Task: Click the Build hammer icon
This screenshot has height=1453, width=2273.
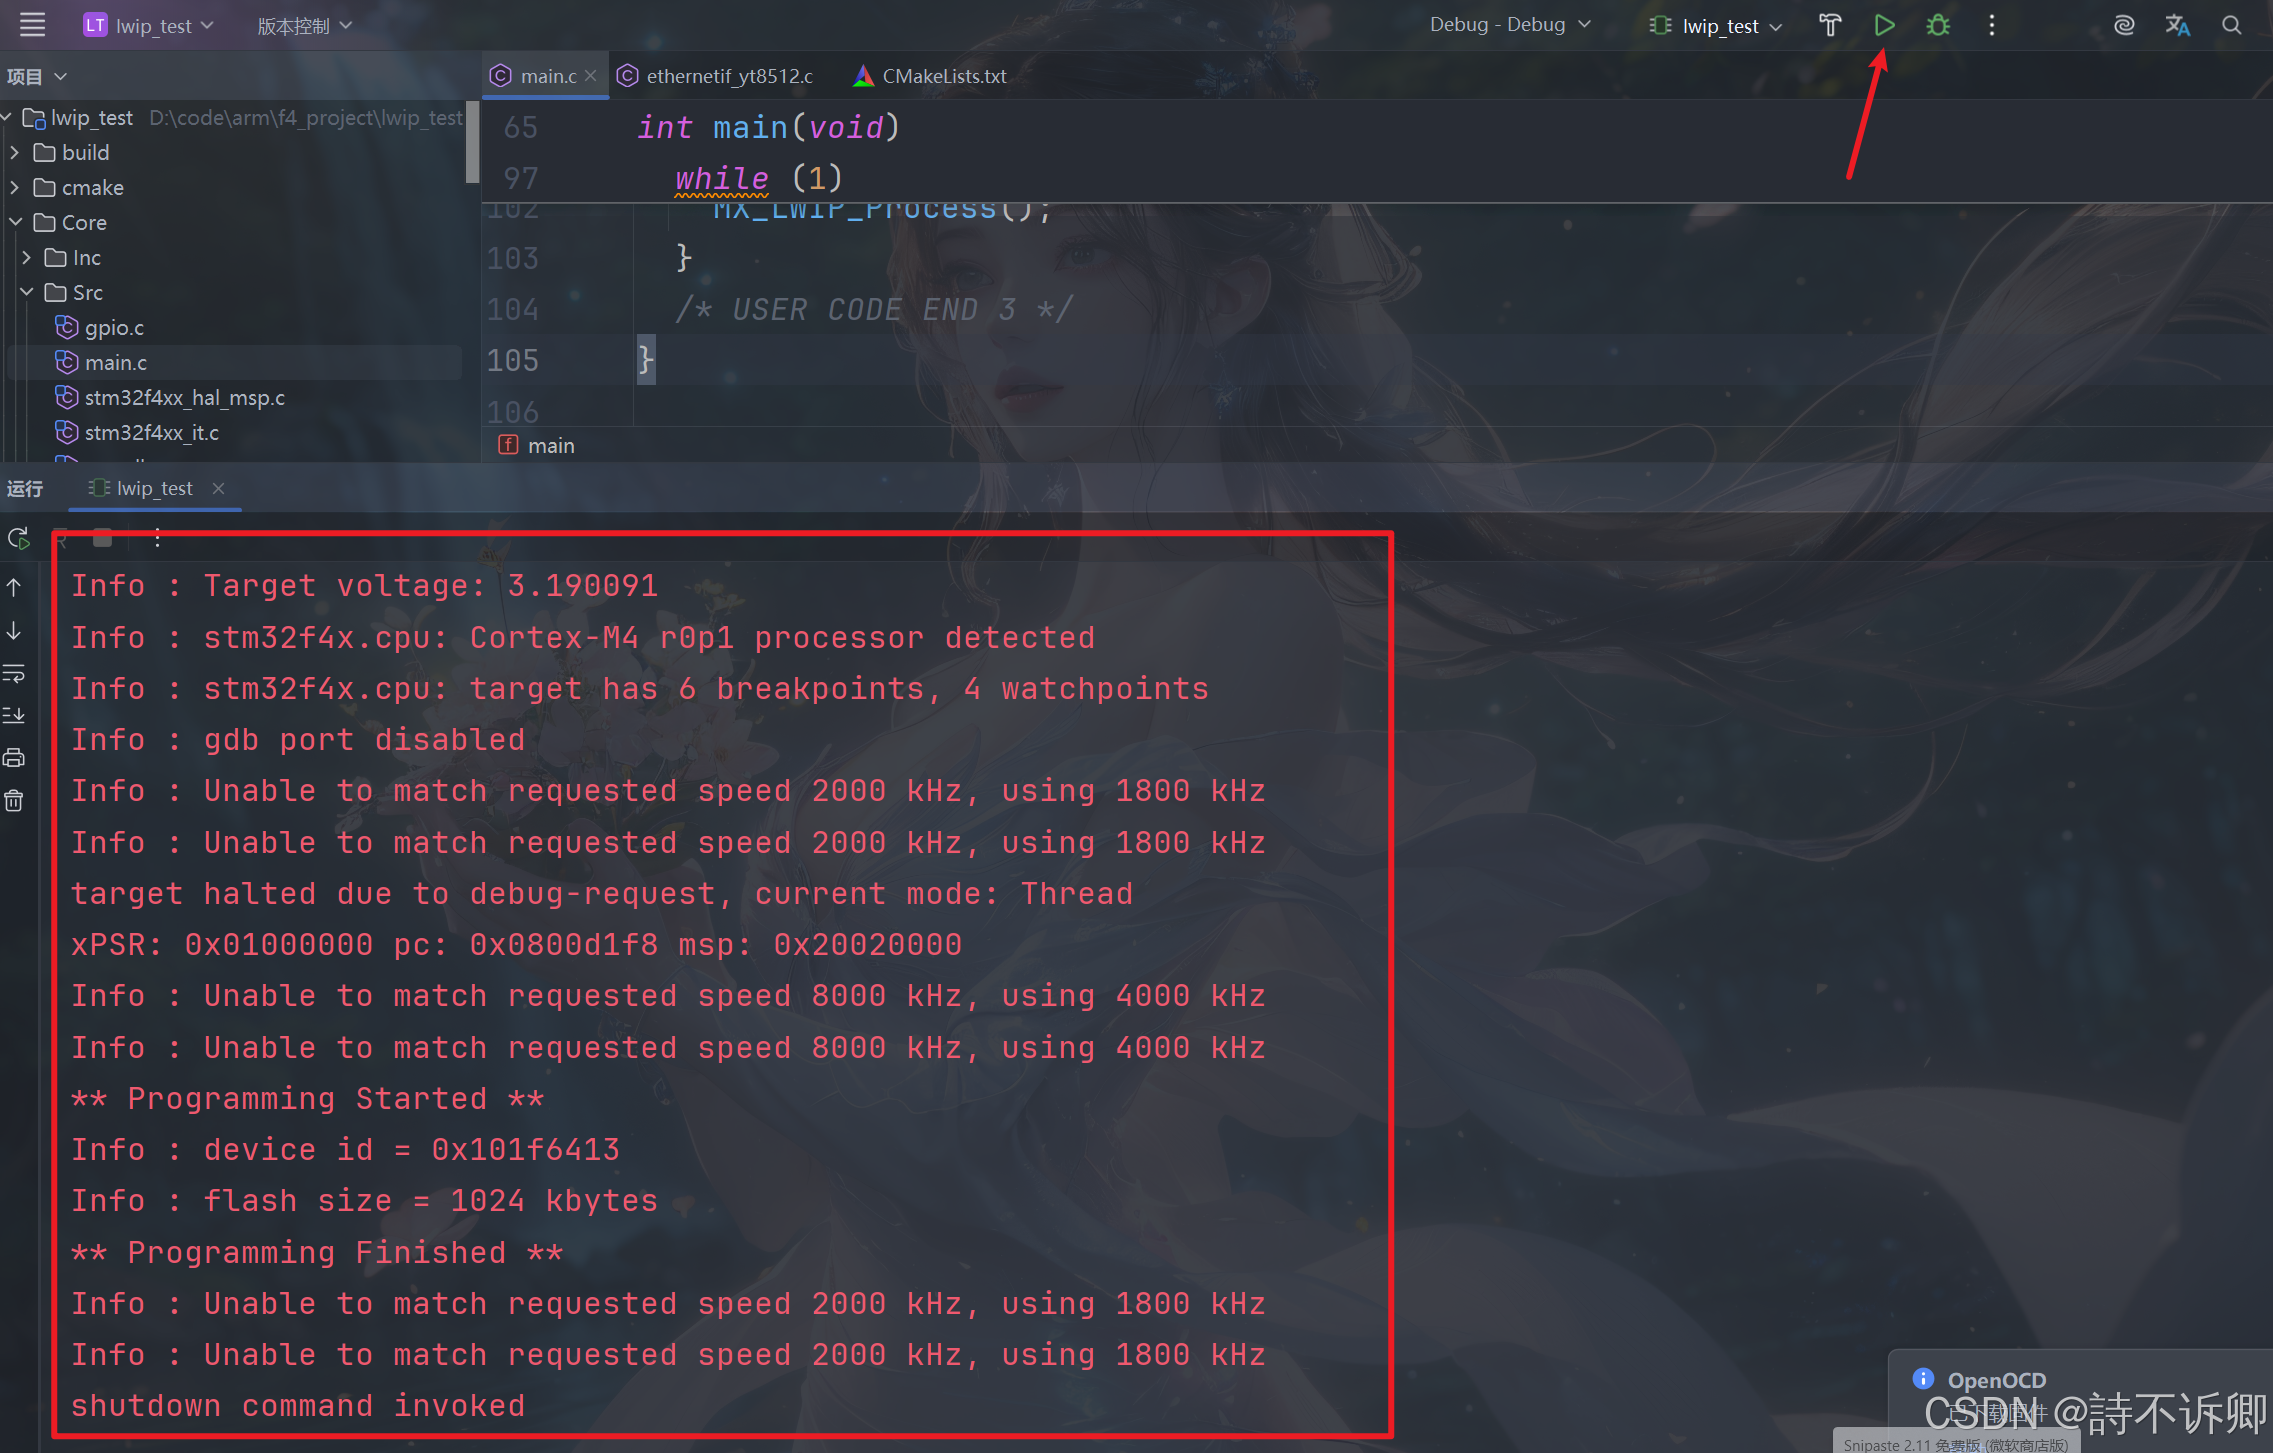Action: coord(1830,26)
